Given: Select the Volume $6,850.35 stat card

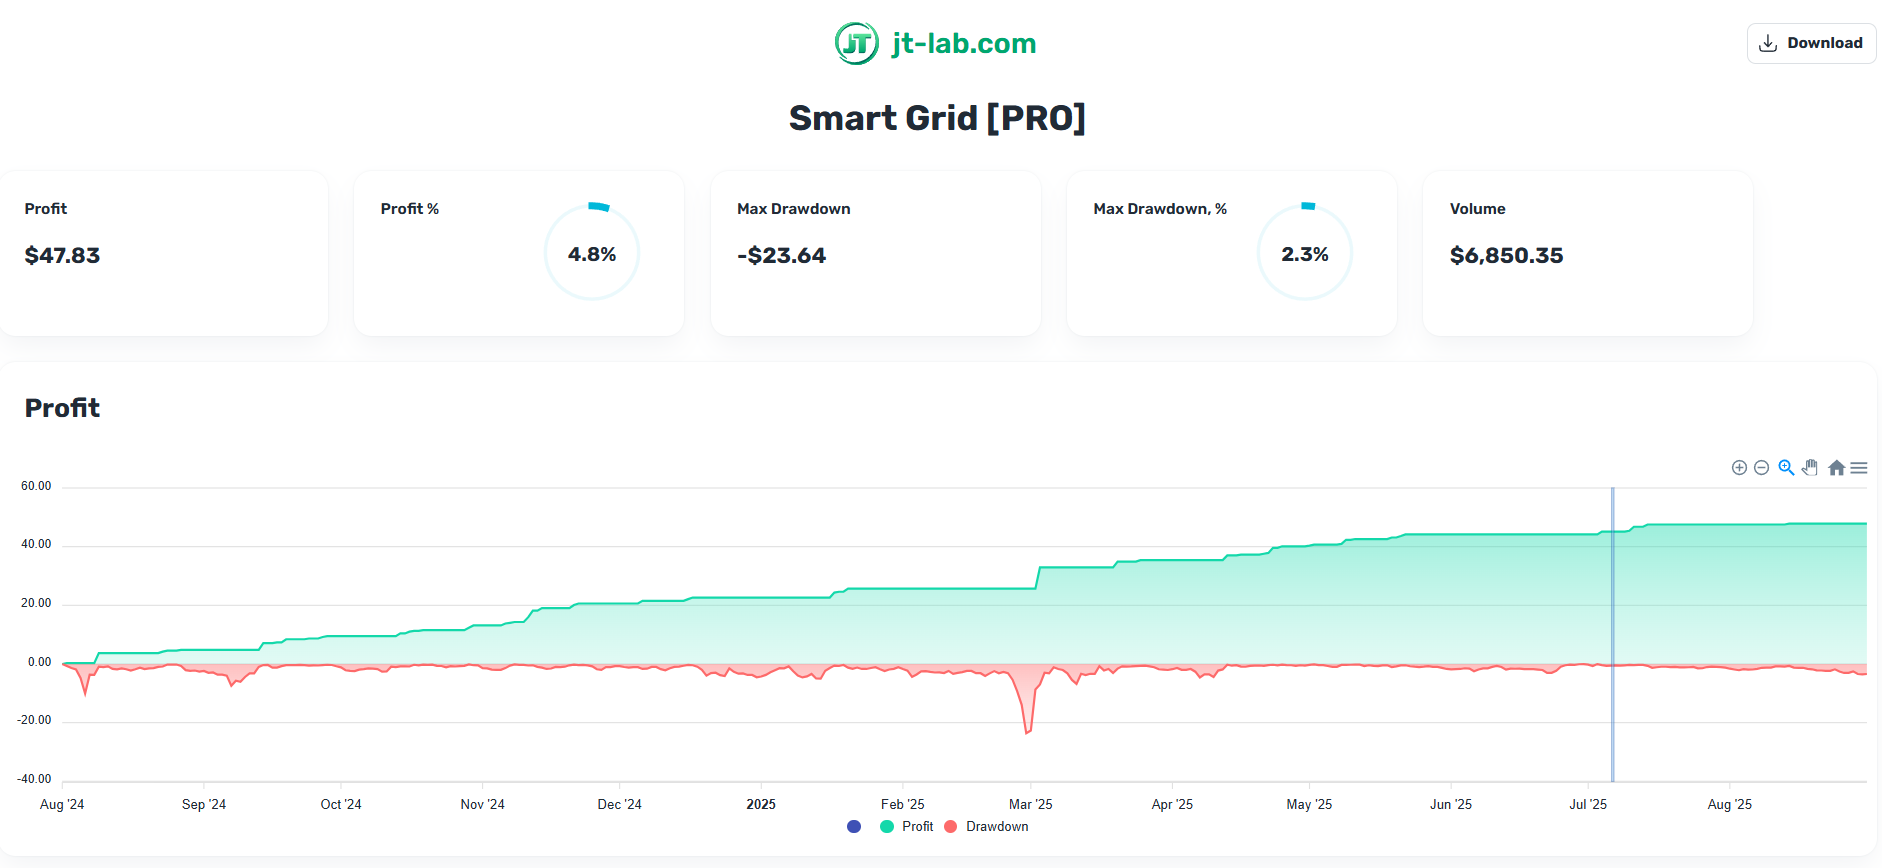Looking at the screenshot, I should point(1587,253).
